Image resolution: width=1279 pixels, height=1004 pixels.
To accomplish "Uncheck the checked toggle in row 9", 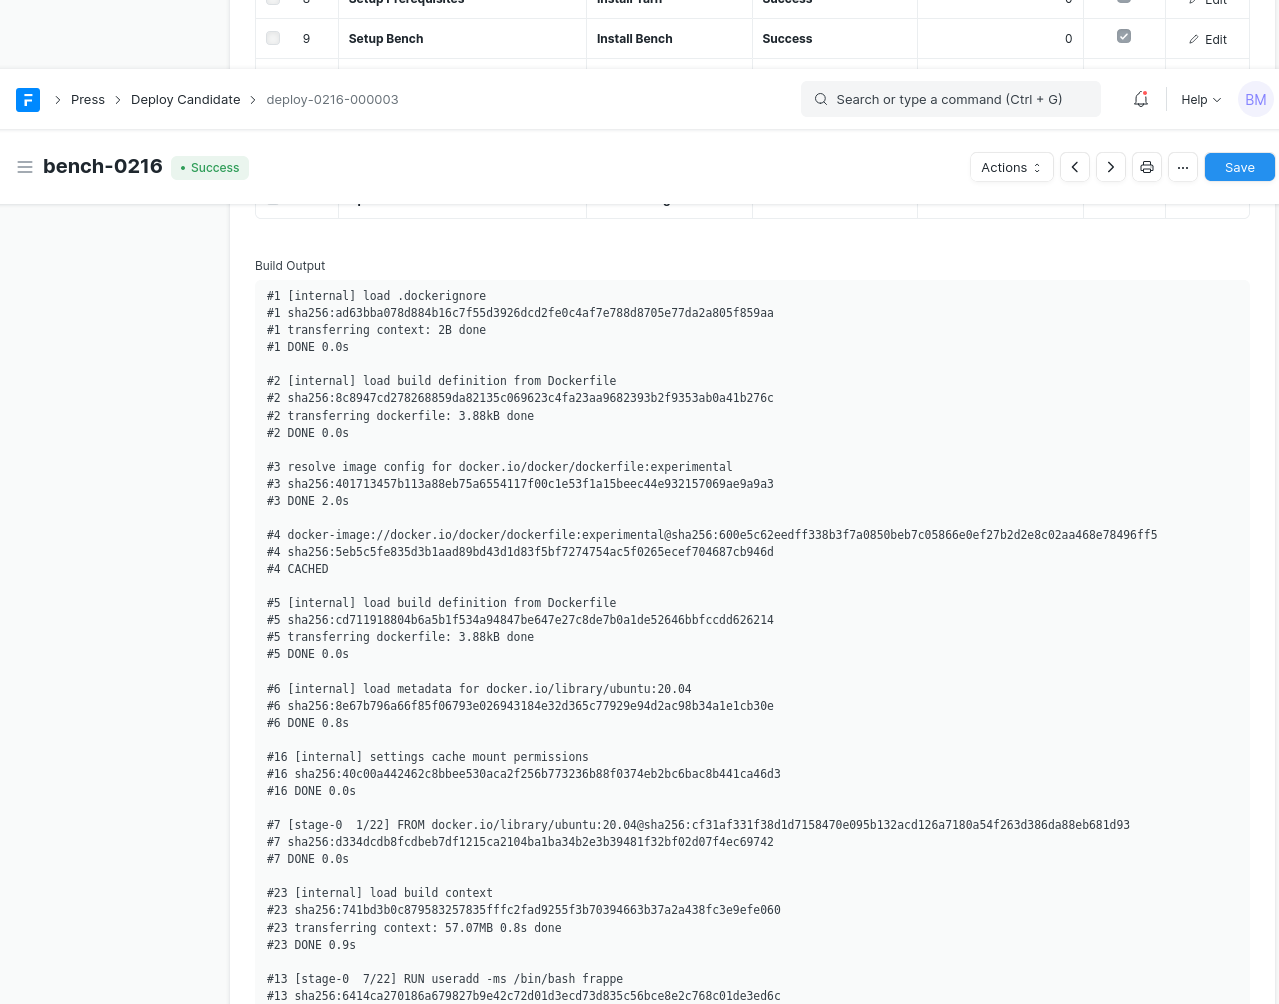I will coord(1123,35).
